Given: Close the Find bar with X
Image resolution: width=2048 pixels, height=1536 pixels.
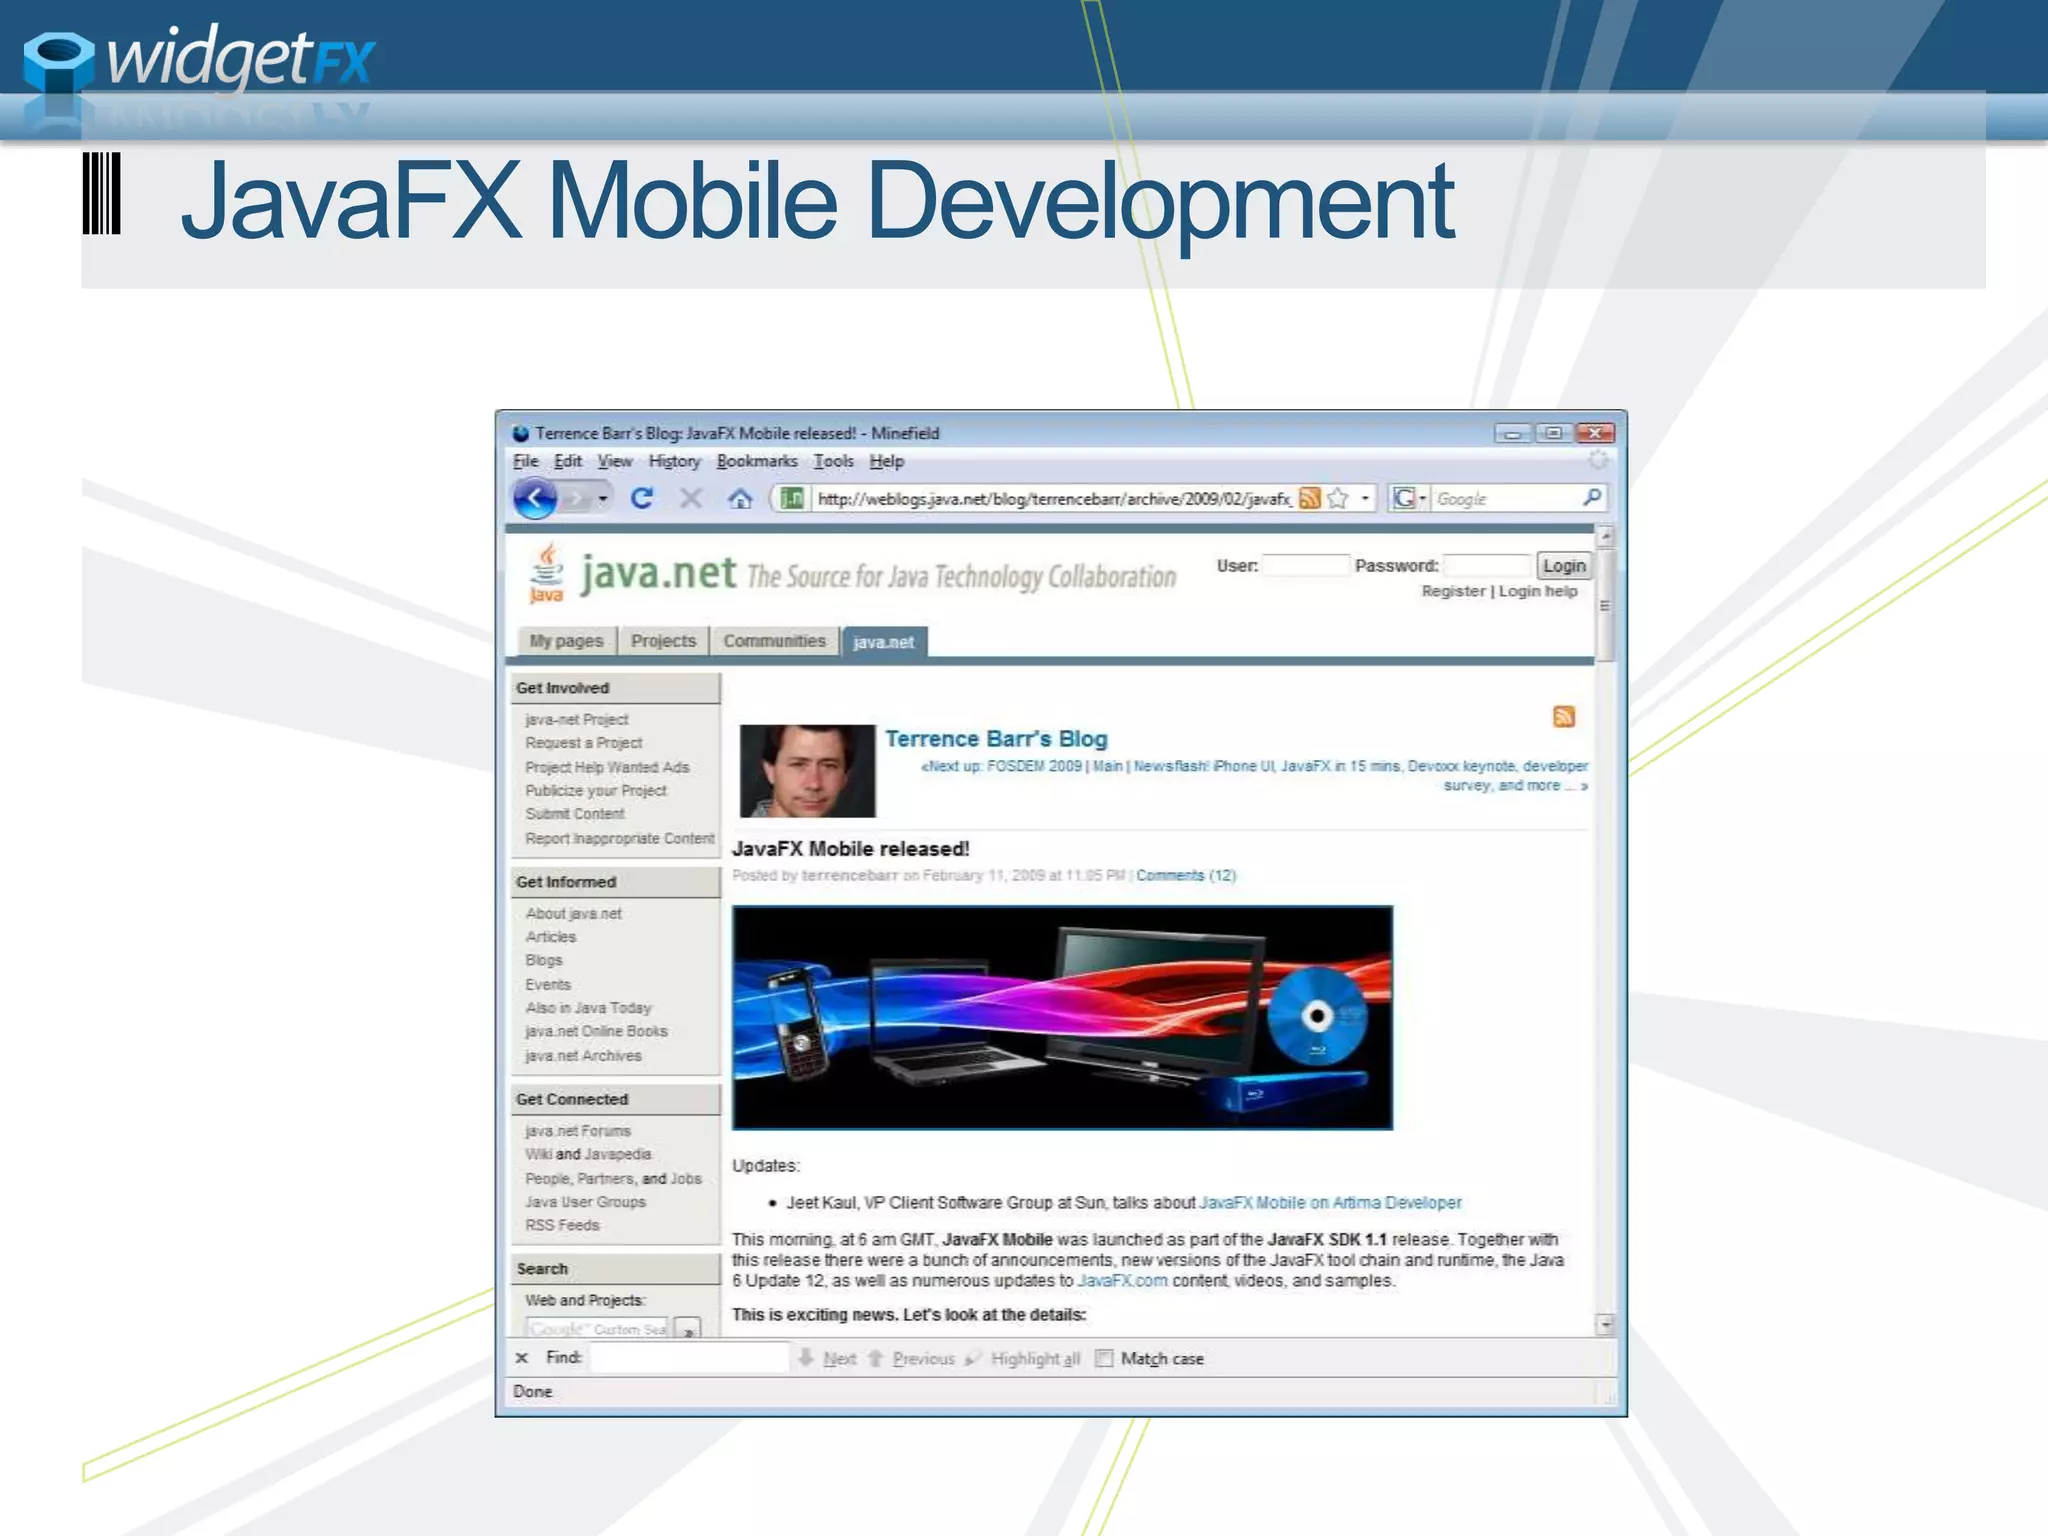Looking at the screenshot, I should (x=521, y=1358).
